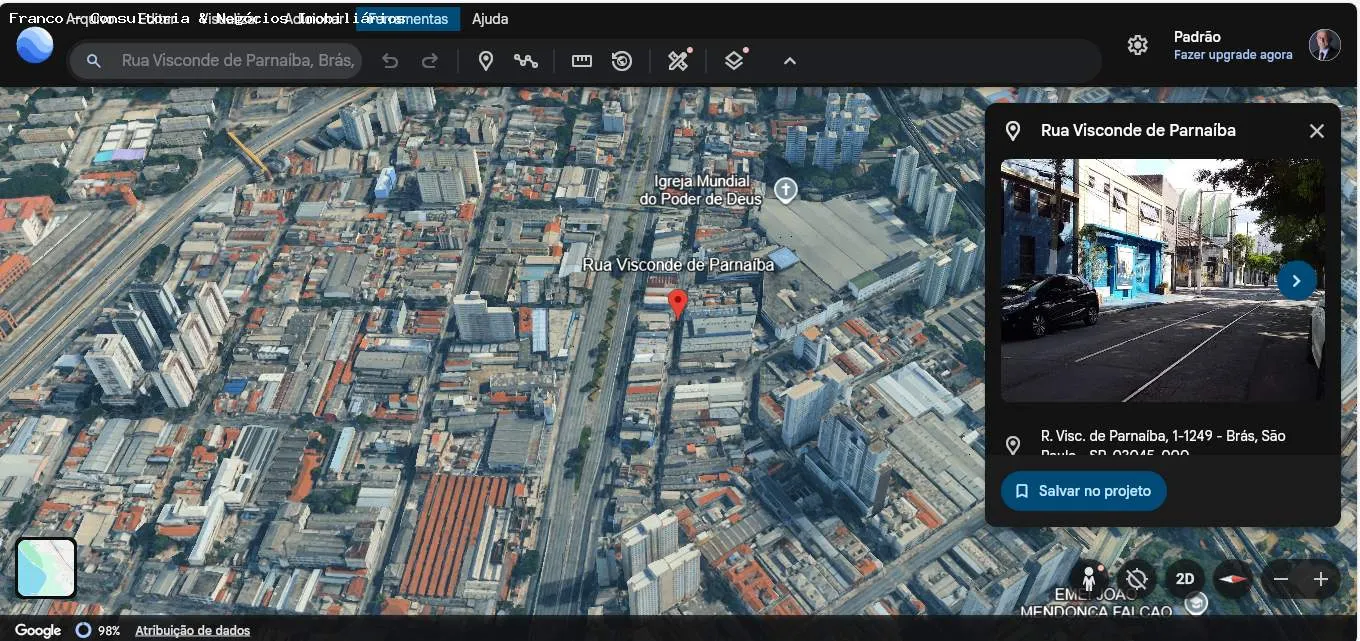Open the Ajuda menu
Viewport: 1360px width, 641px height.
[x=490, y=19]
